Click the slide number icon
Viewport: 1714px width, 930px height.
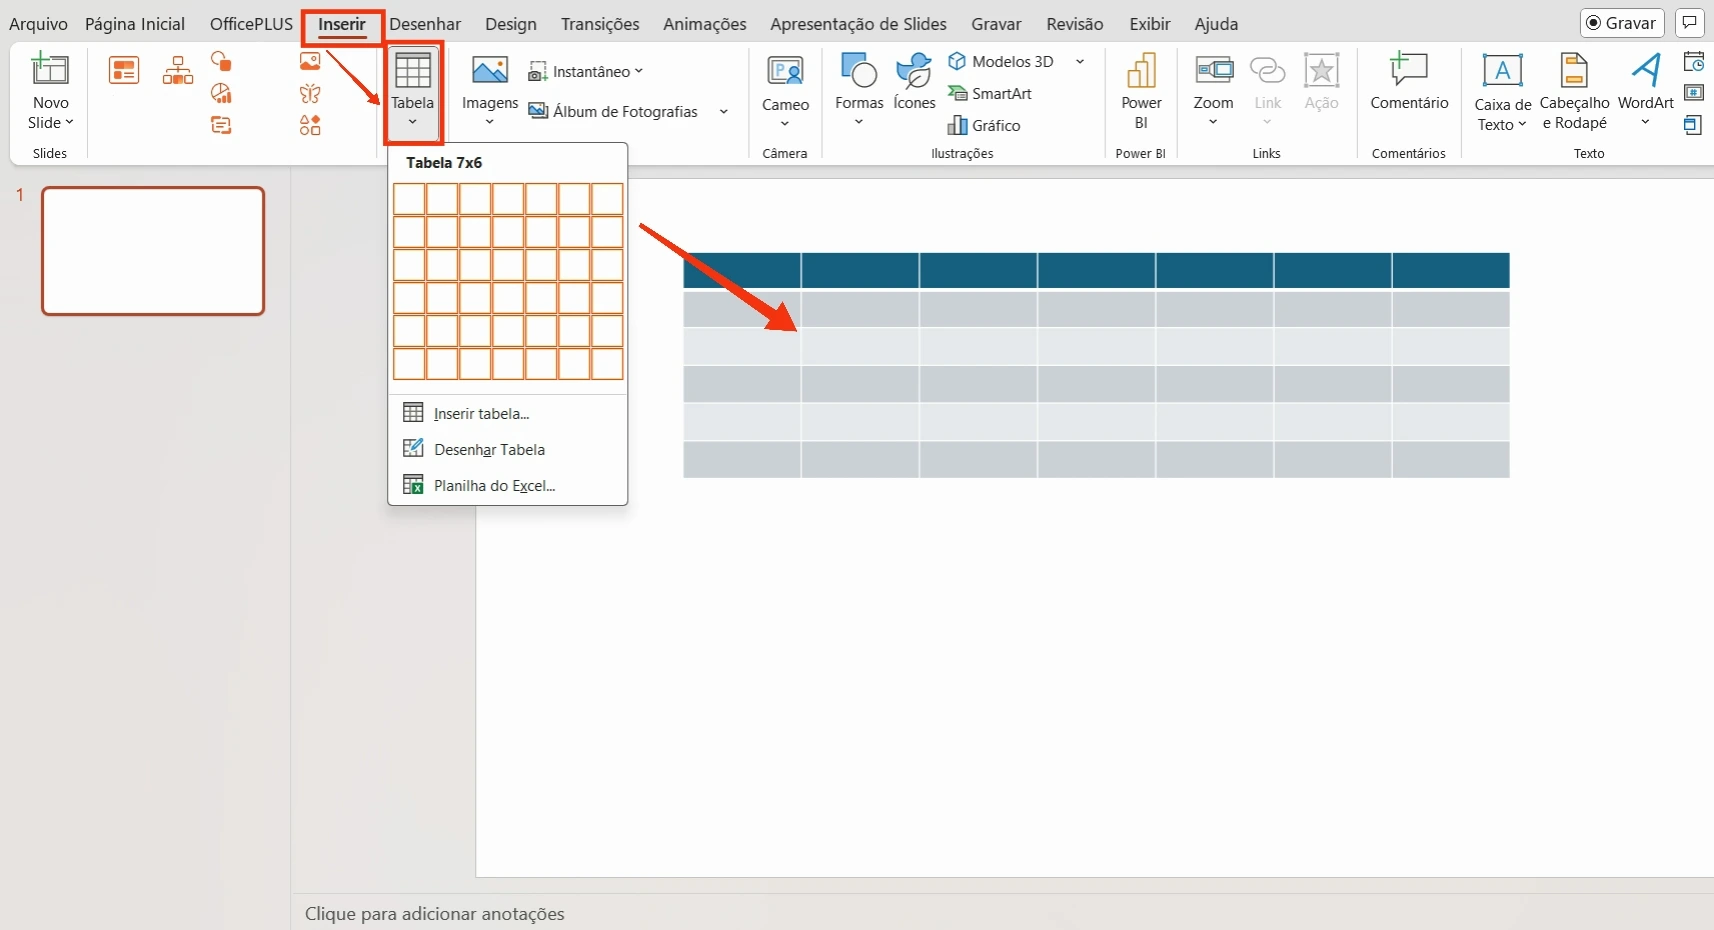pos(1693,93)
